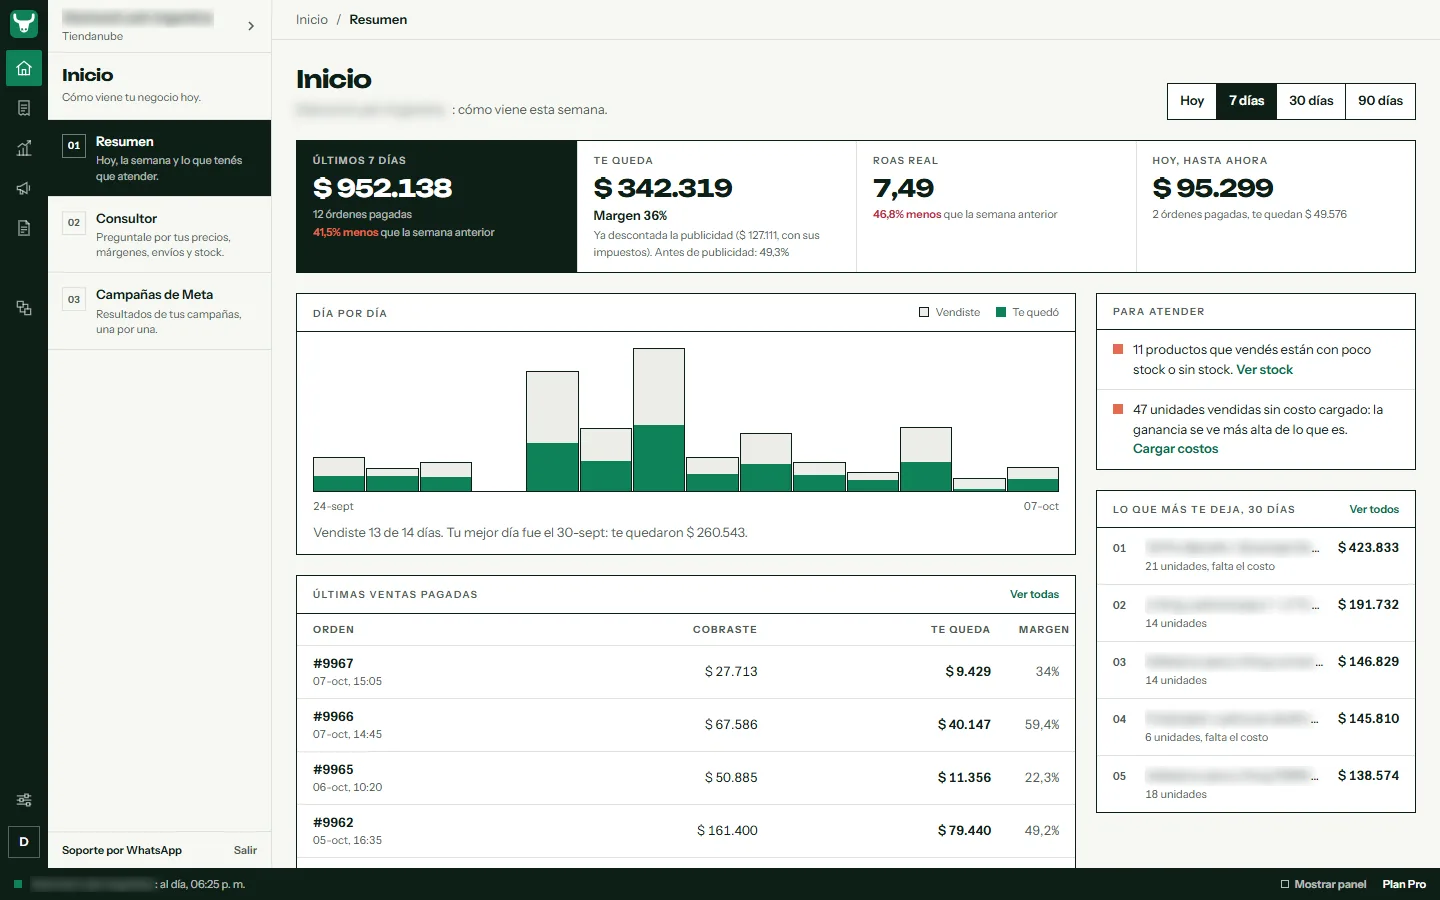Screen dimensions: 1440x900
Task: Click Soporte por WhatsApp
Action: coord(122,850)
